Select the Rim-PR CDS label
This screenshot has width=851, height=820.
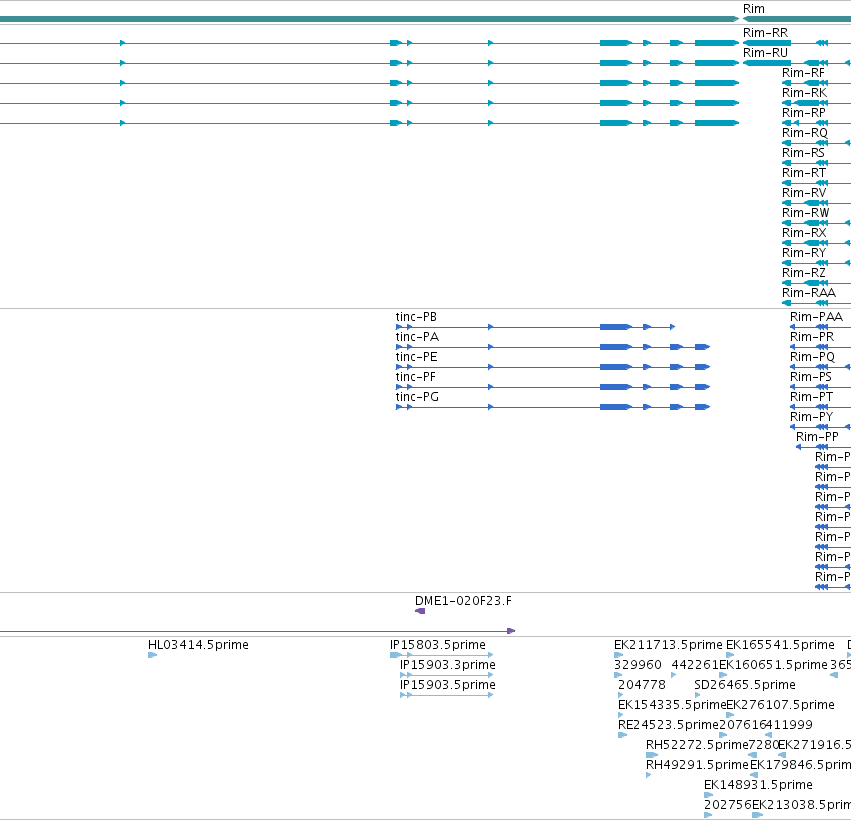pyautogui.click(x=811, y=337)
